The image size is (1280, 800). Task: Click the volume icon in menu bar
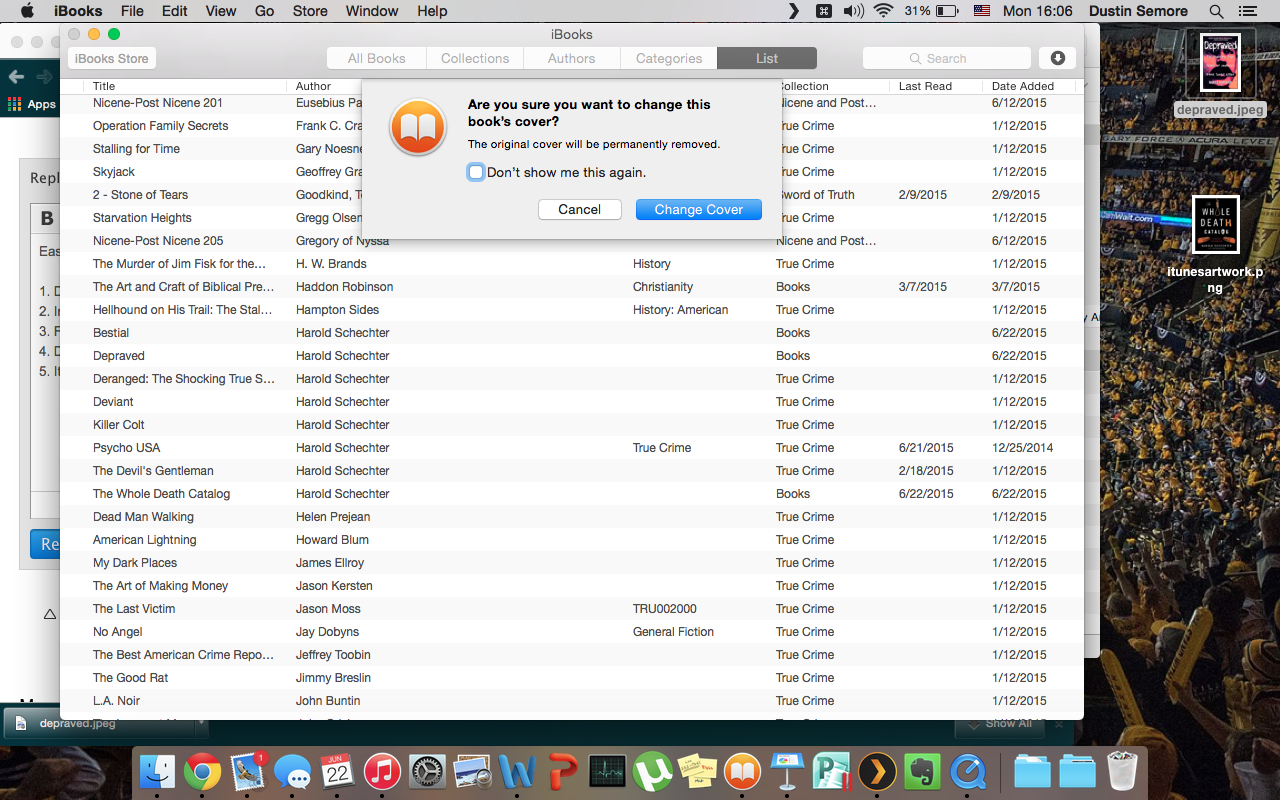point(853,11)
